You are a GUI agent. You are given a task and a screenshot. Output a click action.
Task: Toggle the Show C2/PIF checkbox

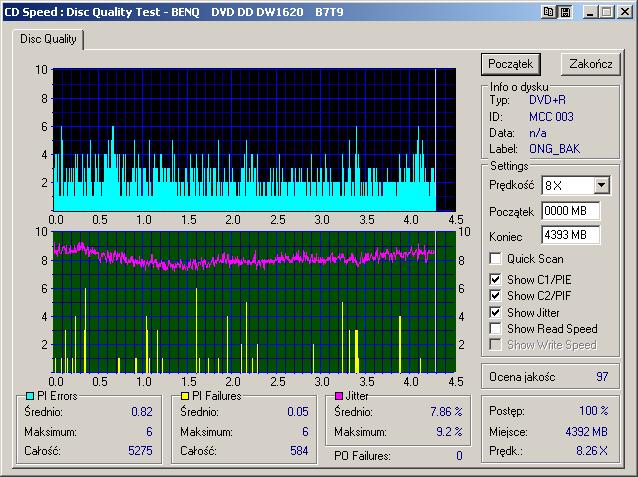(x=495, y=295)
